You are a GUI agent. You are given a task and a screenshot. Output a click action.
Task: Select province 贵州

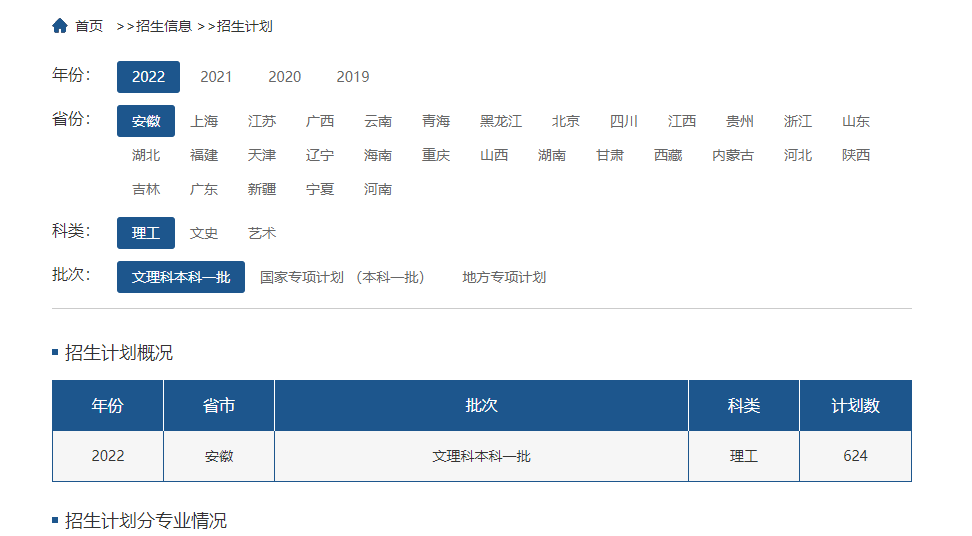[740, 121]
